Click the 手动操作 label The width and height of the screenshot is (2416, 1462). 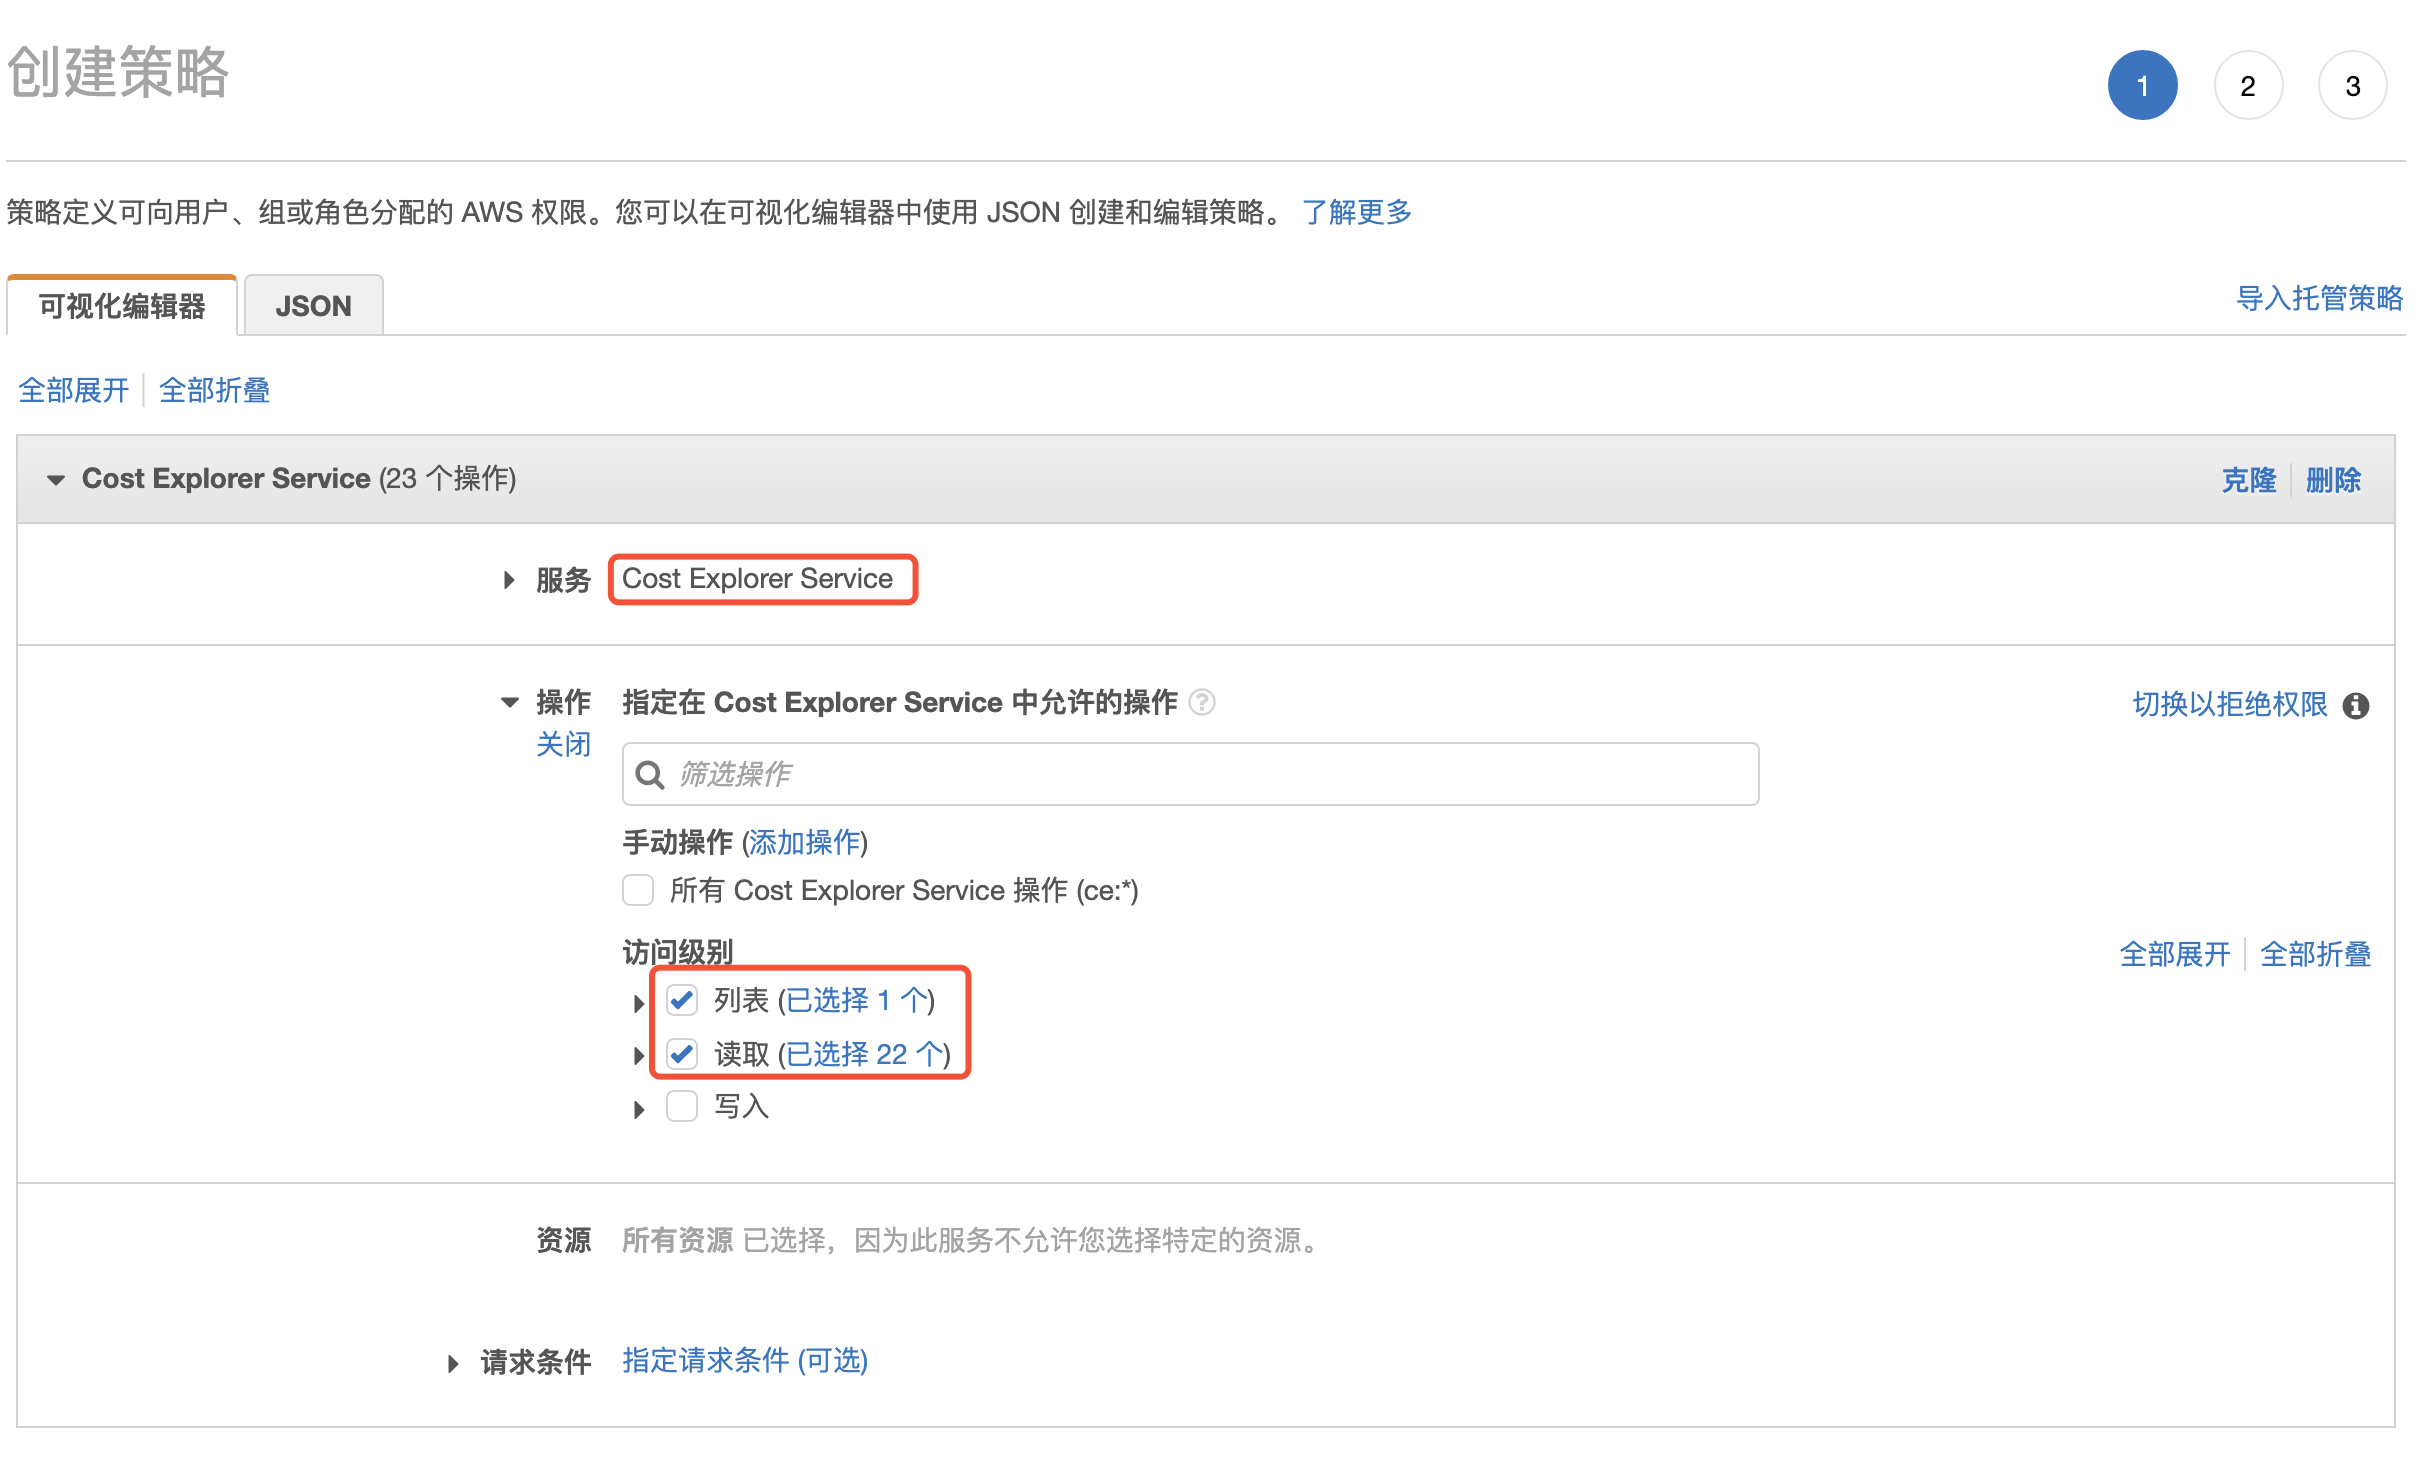[x=678, y=842]
